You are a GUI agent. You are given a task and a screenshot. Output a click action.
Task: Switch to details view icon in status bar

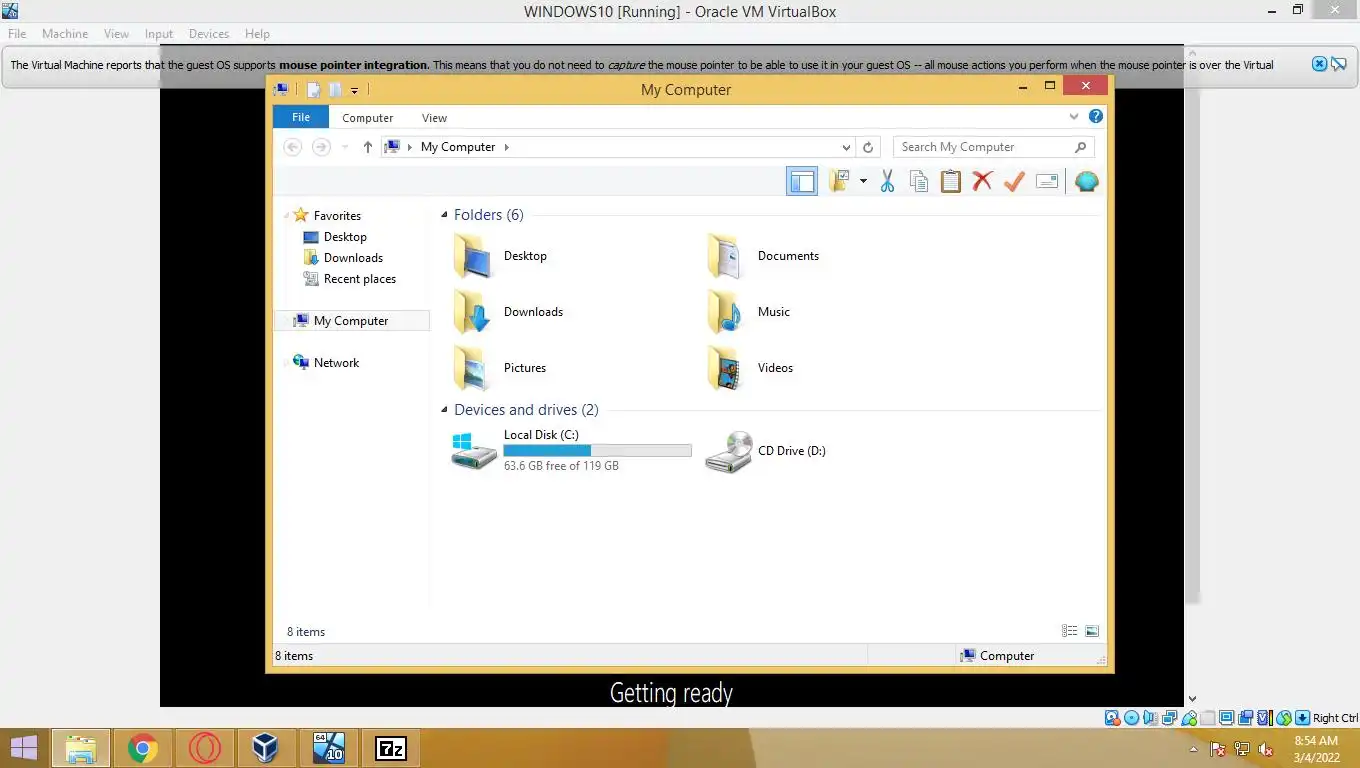(x=1070, y=631)
